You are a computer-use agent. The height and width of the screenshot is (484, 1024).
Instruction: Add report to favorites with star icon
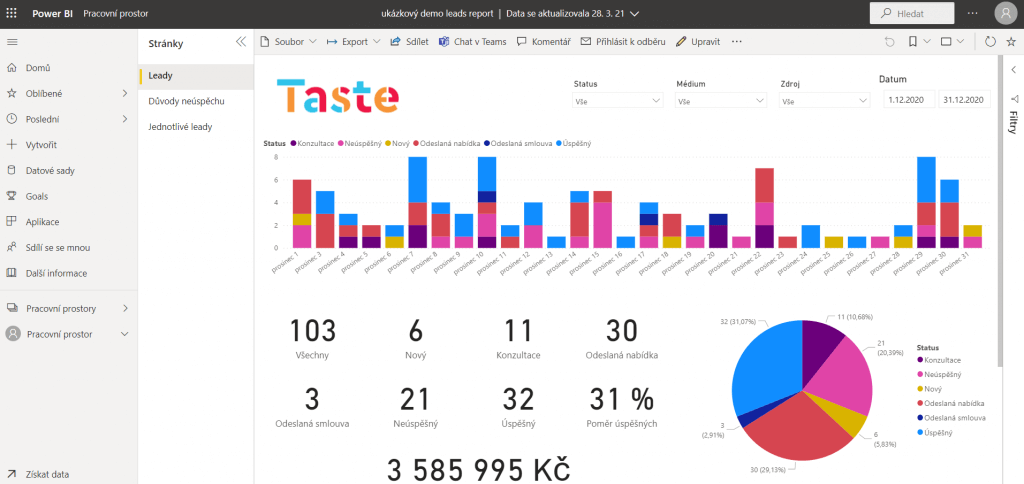[1012, 42]
